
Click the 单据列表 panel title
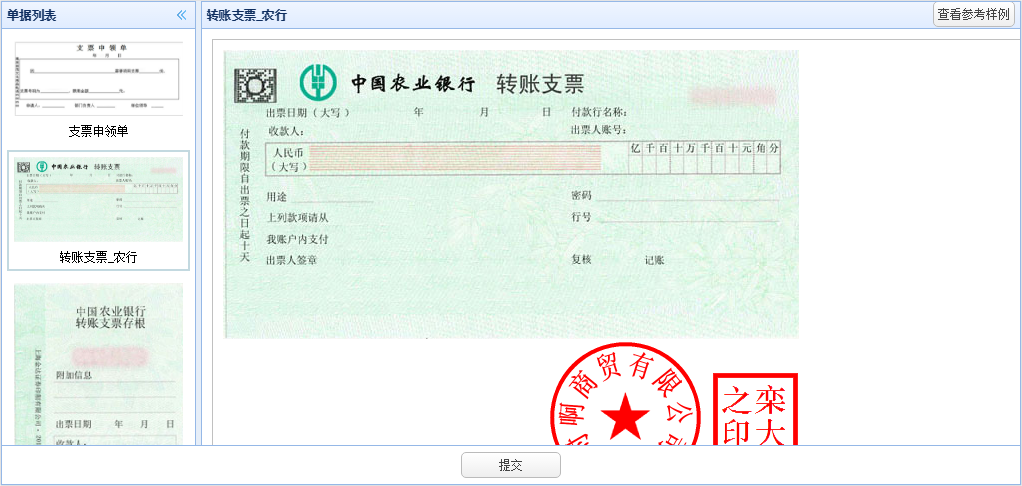32,16
